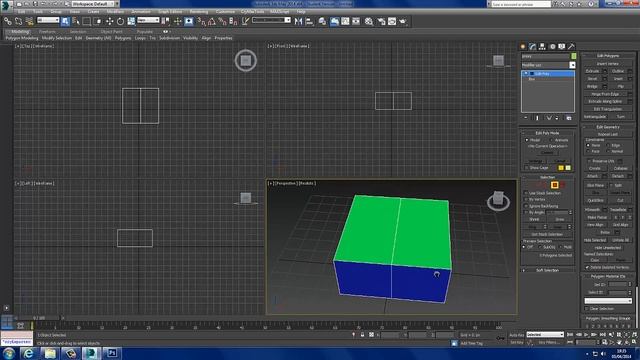Viewport: 640px width, 360px height.
Task: Collapse the Edit Geometry rollout
Action: point(607,127)
